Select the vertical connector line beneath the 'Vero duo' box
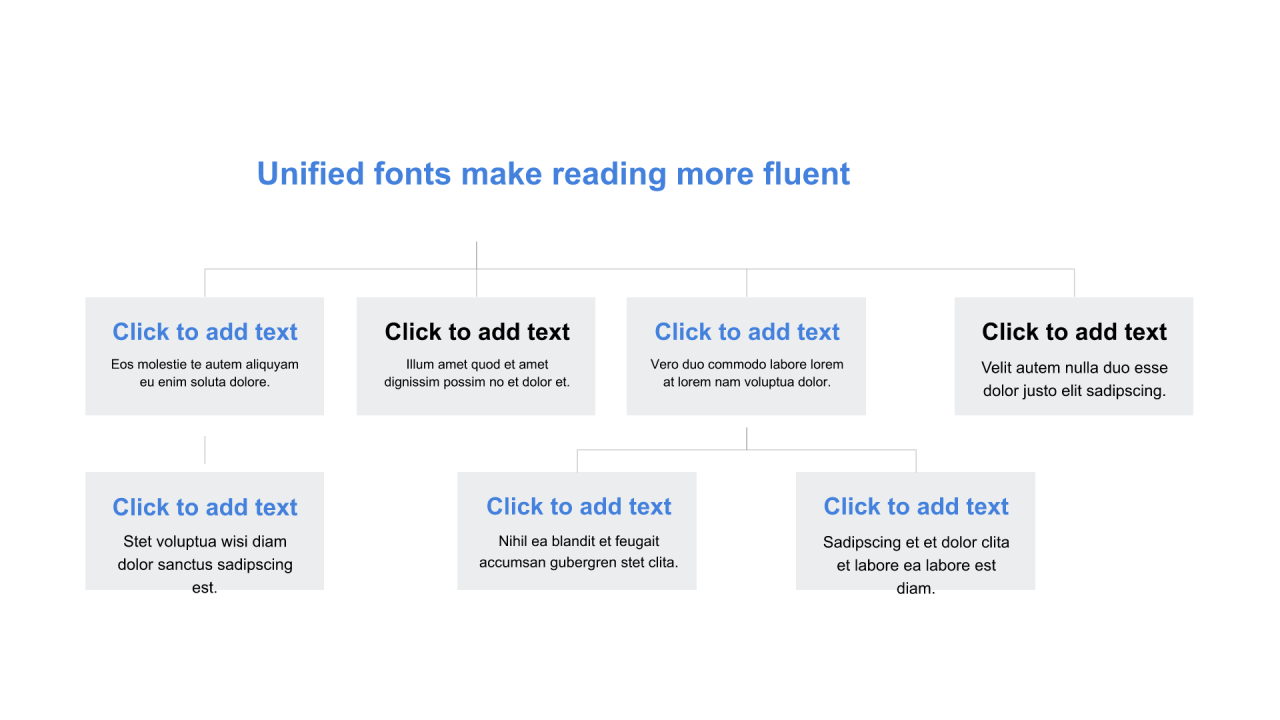Screen dimensions: 1280x720 tap(747, 438)
